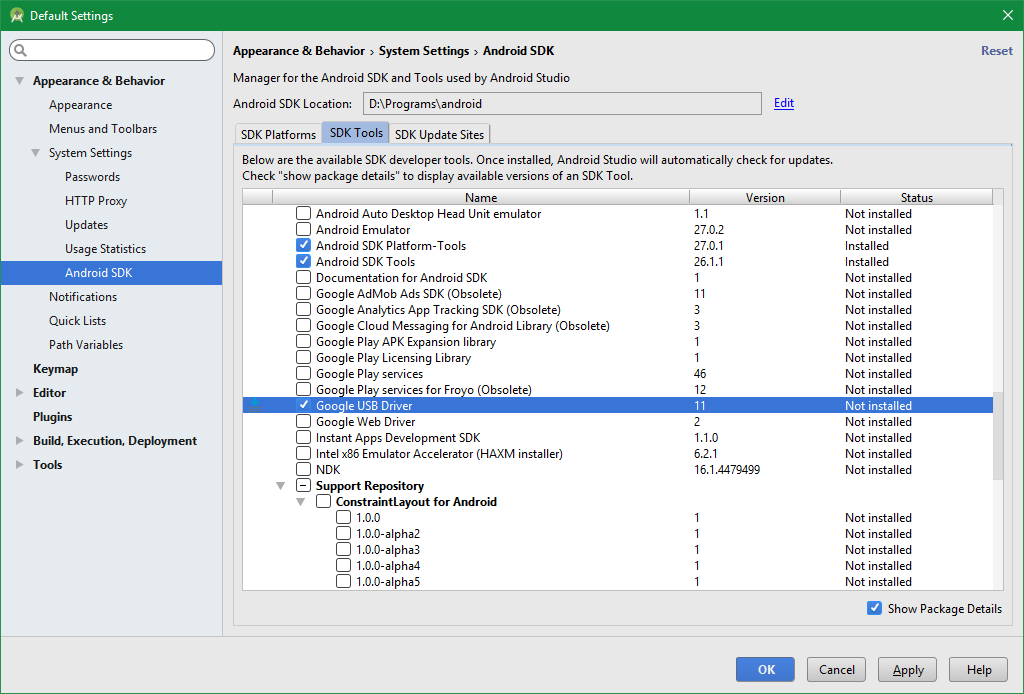Open Quick Lists settings
Viewport: 1024px width, 694px height.
[x=77, y=321]
